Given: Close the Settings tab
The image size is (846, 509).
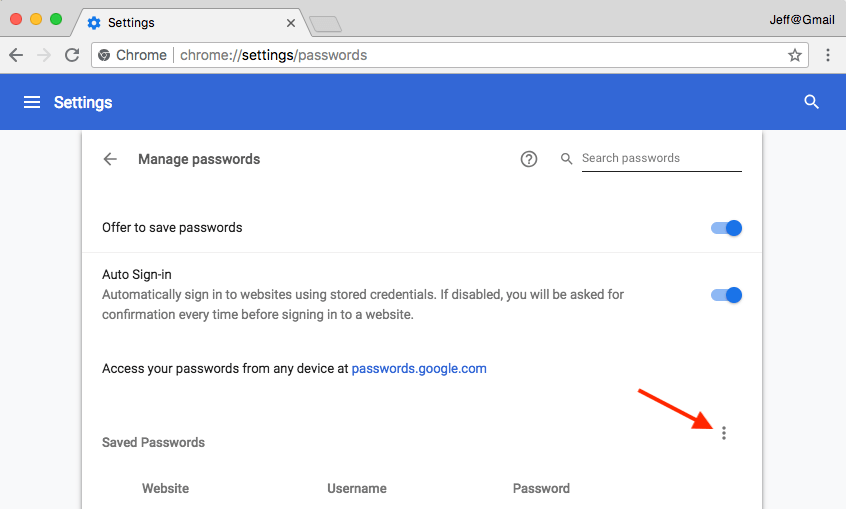Looking at the screenshot, I should coord(291,23).
